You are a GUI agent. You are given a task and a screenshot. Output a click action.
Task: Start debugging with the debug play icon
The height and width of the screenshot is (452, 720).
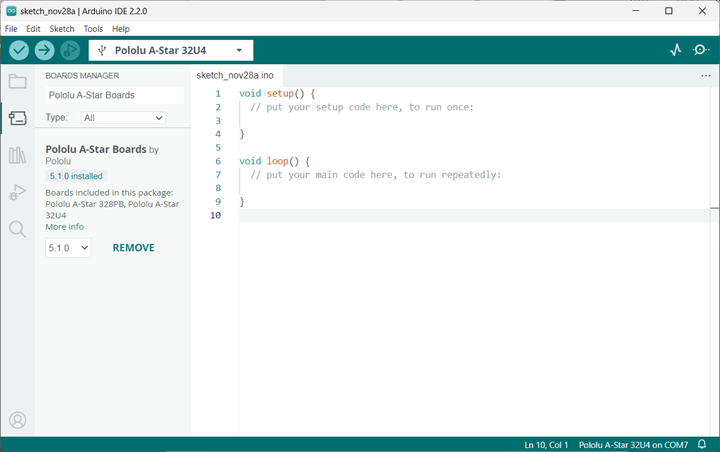[70, 50]
